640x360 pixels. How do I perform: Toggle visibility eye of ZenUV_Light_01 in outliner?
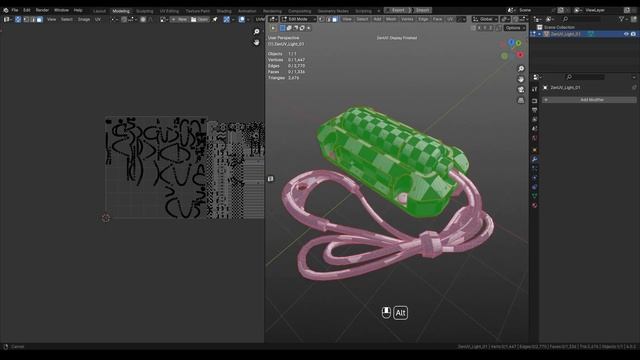tap(626, 34)
